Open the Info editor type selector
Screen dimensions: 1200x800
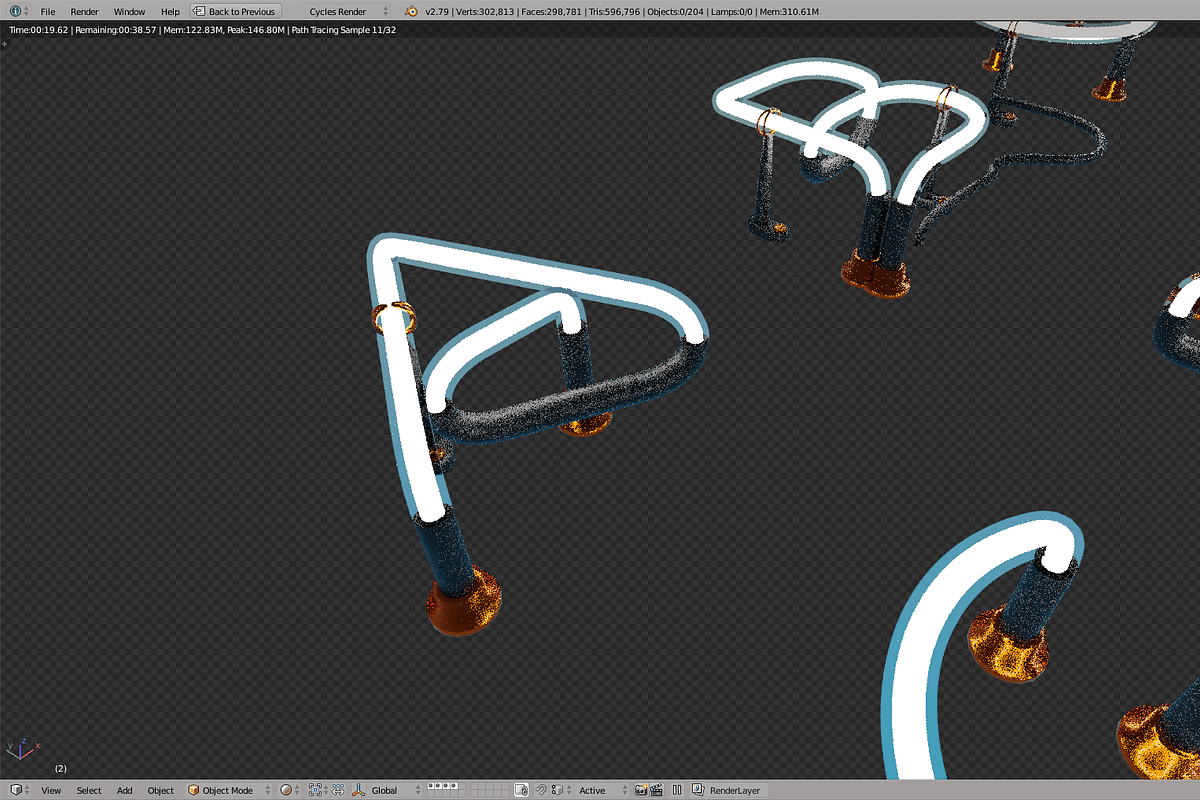click(20, 11)
